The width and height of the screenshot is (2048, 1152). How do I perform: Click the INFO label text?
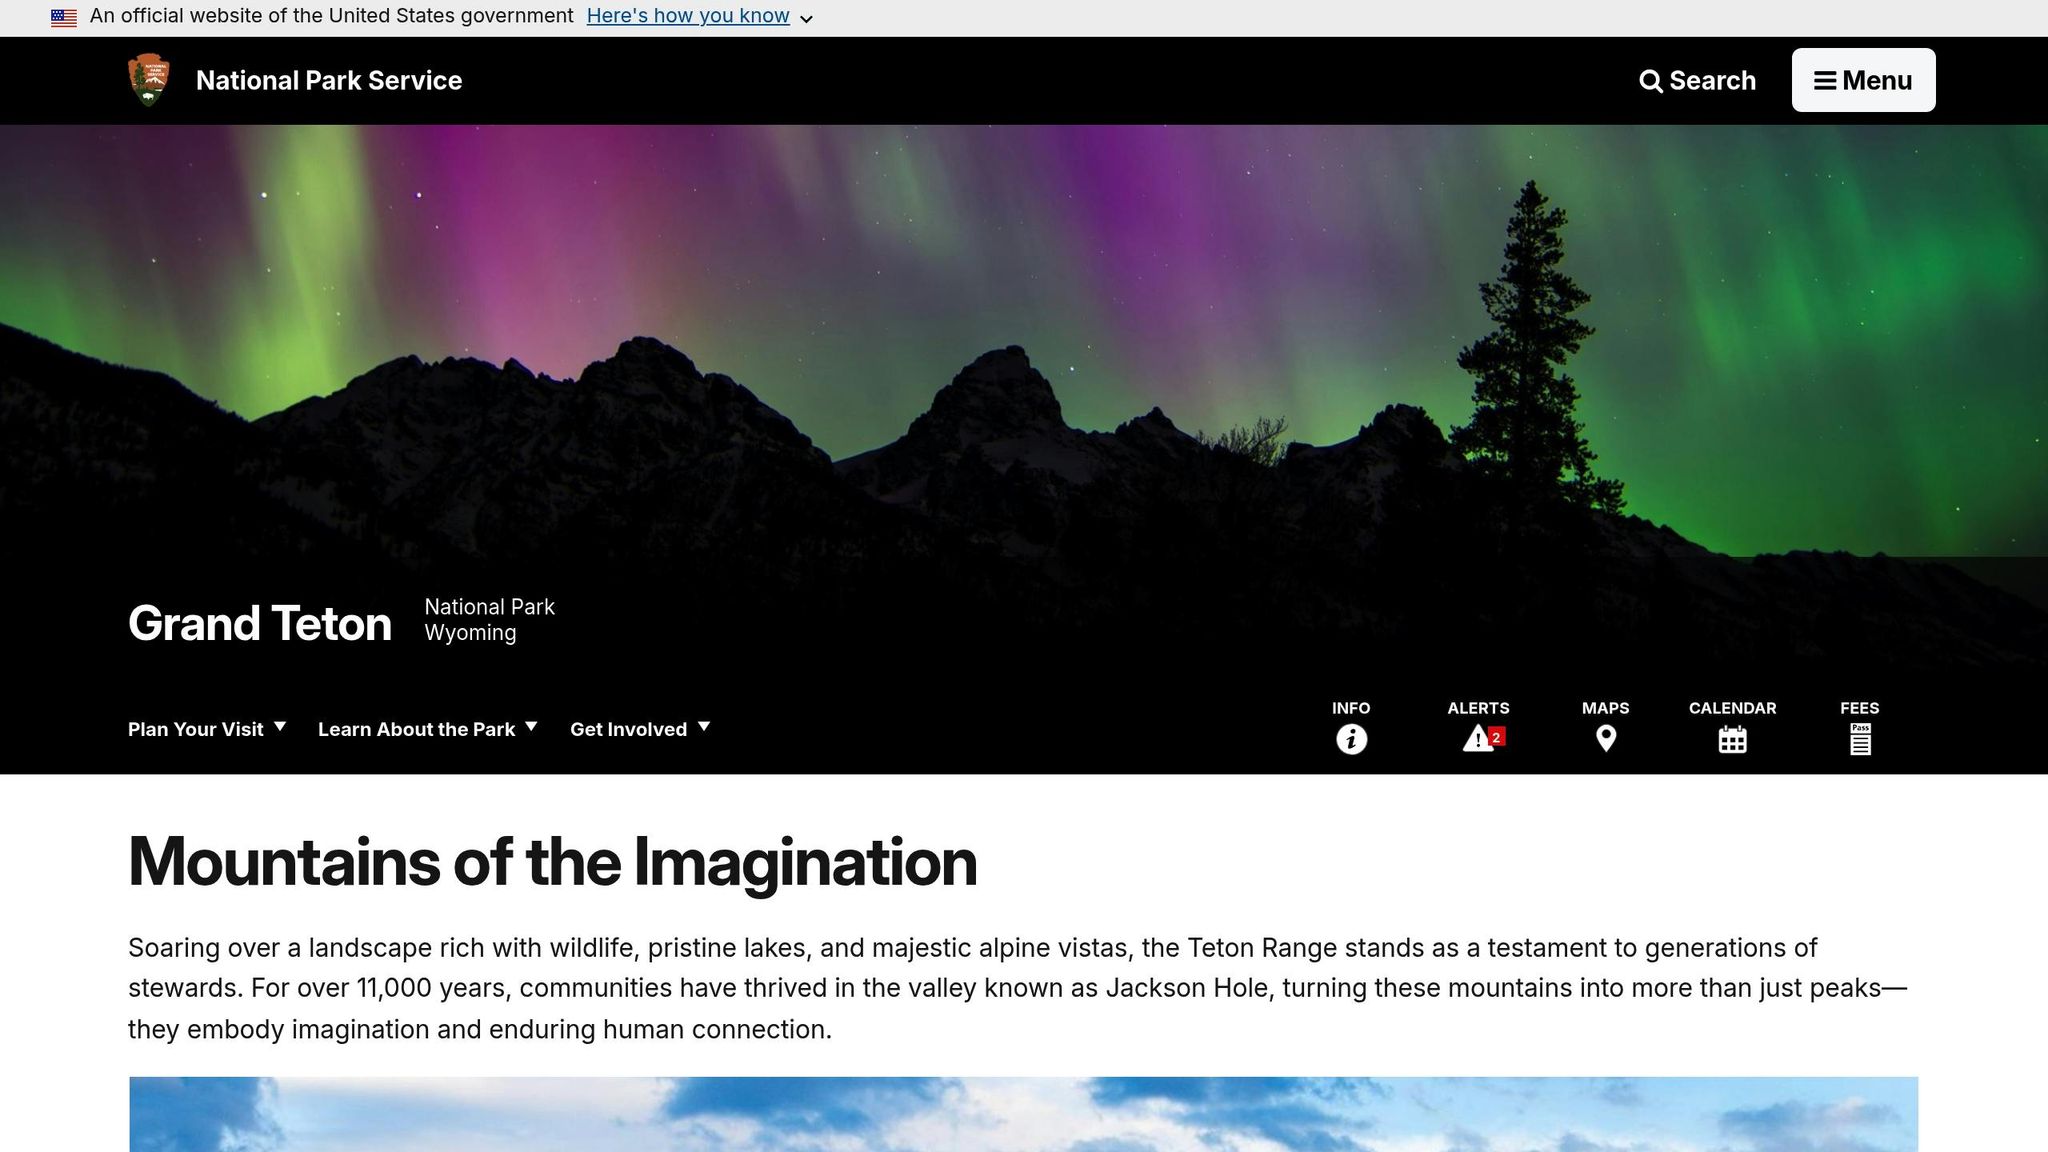[1351, 708]
